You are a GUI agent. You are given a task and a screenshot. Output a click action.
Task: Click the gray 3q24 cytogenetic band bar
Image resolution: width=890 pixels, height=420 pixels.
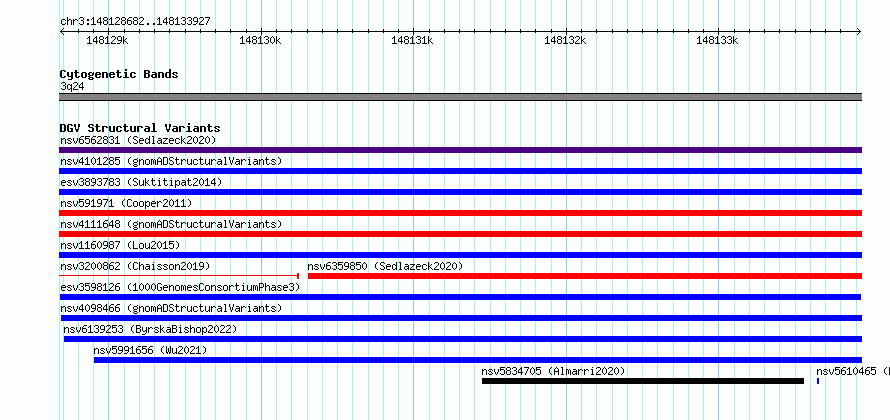pyautogui.click(x=460, y=97)
